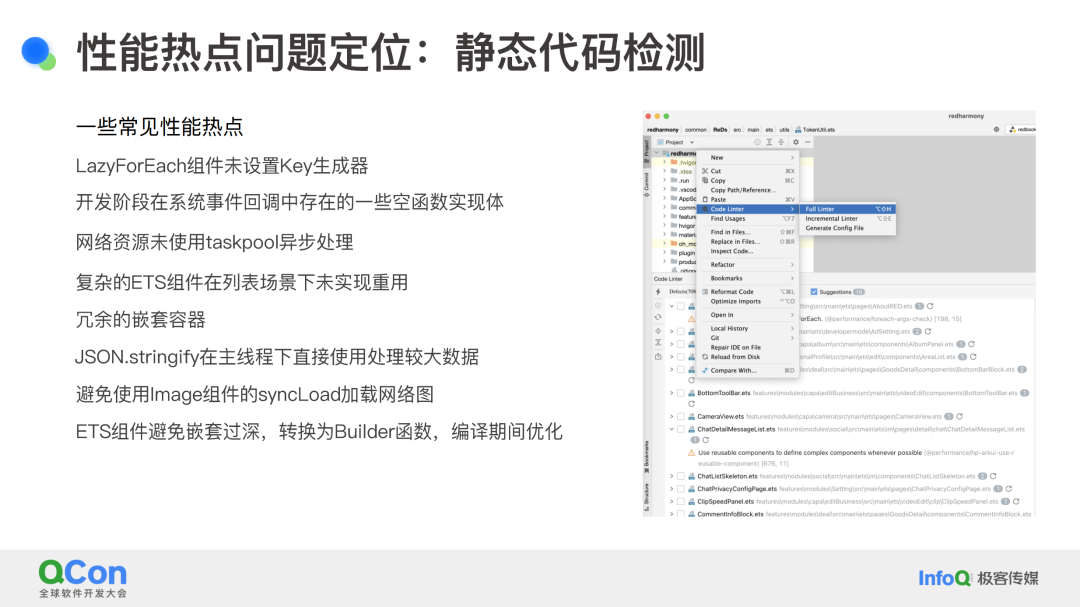Expand the .hvigor folder node

tap(665, 163)
